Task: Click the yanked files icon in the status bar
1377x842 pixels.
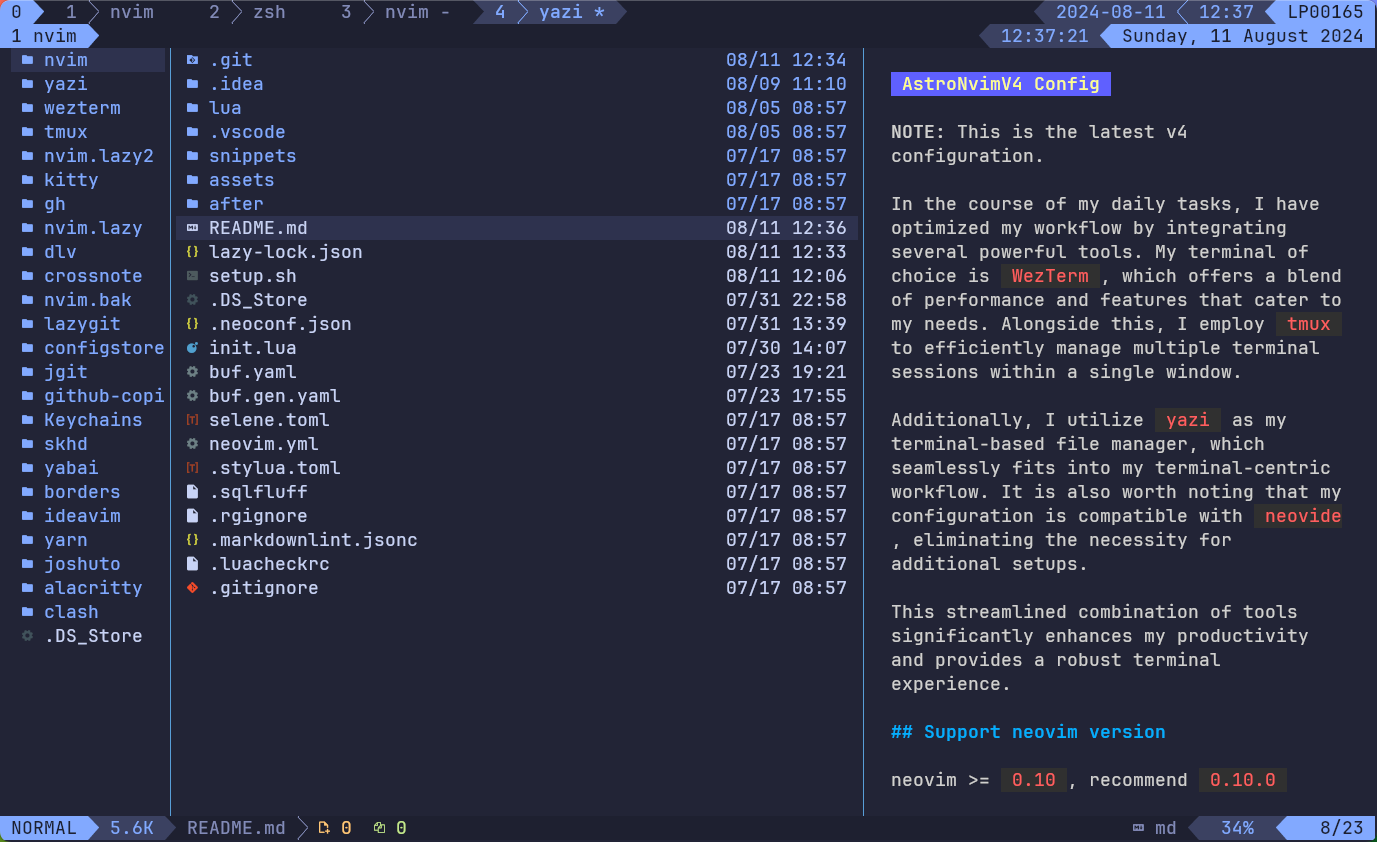Action: pyautogui.click(x=324, y=828)
